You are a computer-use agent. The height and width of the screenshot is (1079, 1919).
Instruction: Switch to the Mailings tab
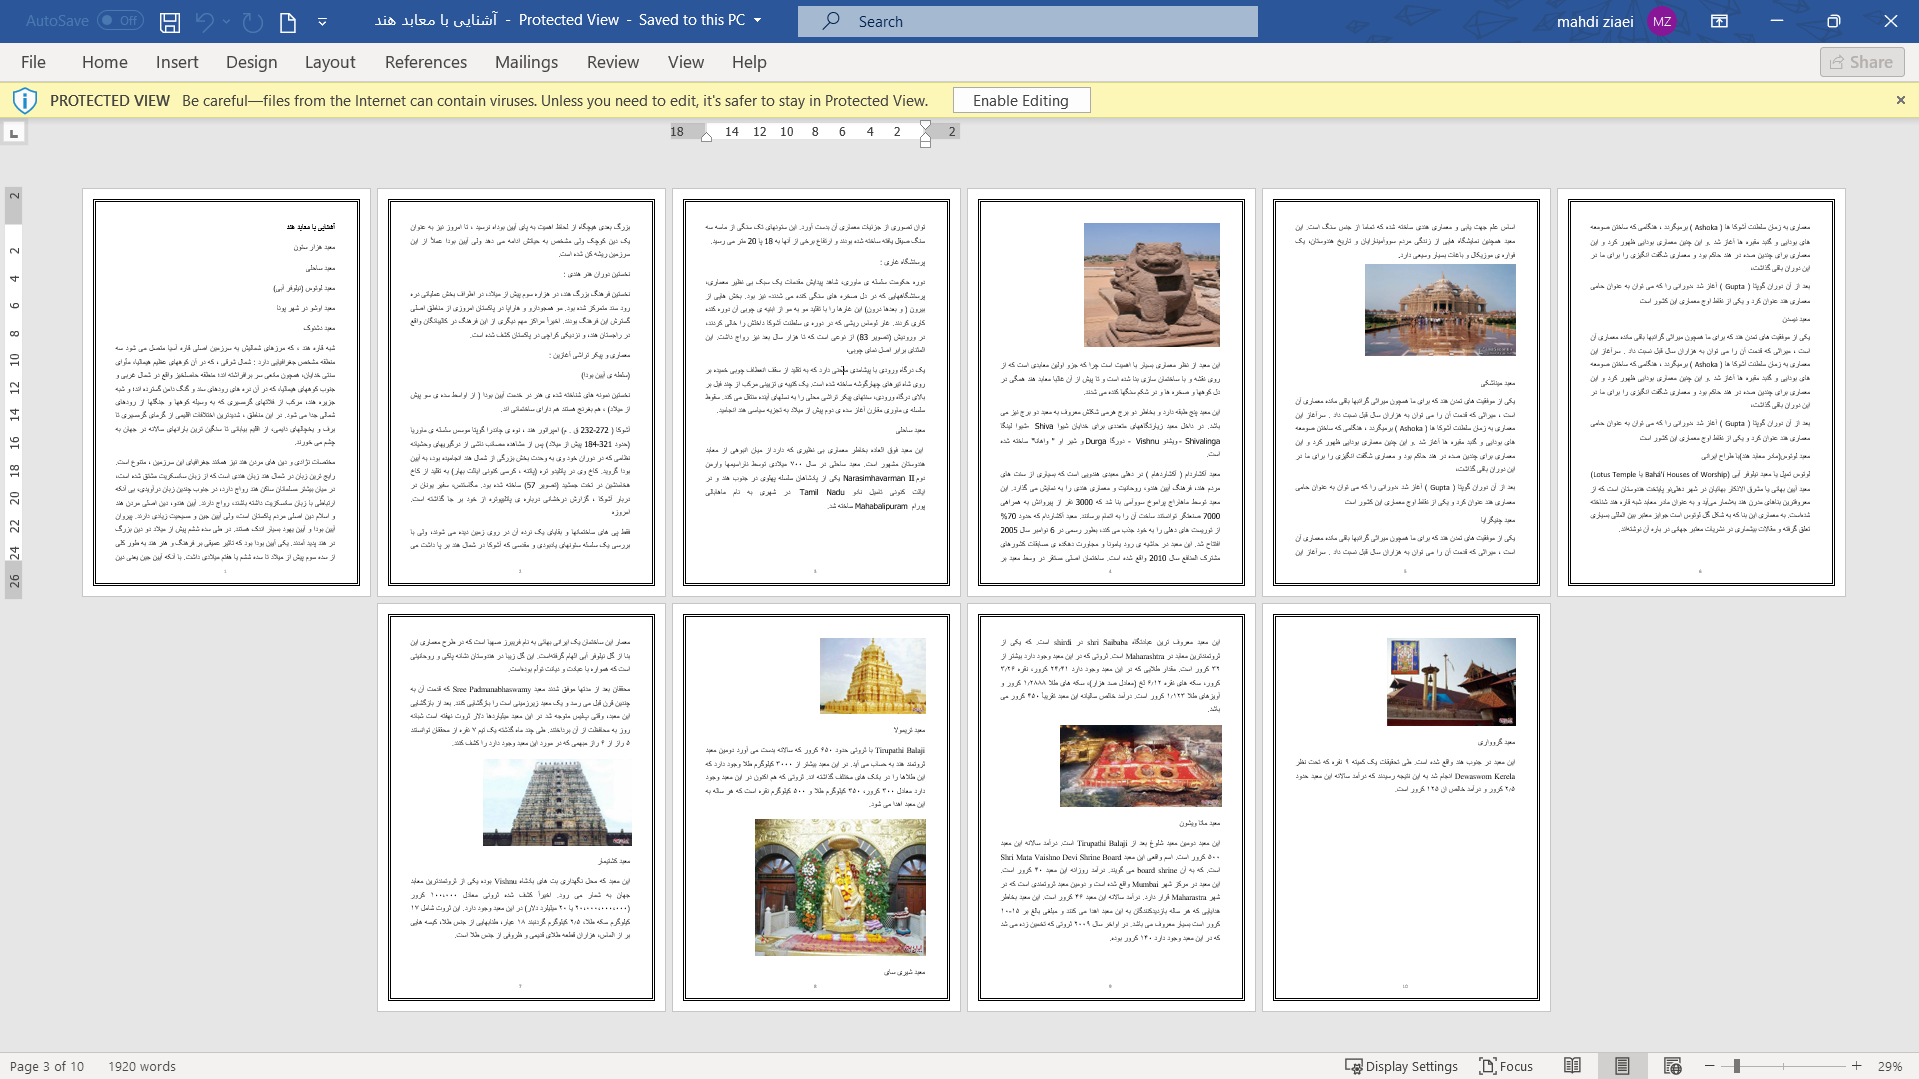click(526, 62)
